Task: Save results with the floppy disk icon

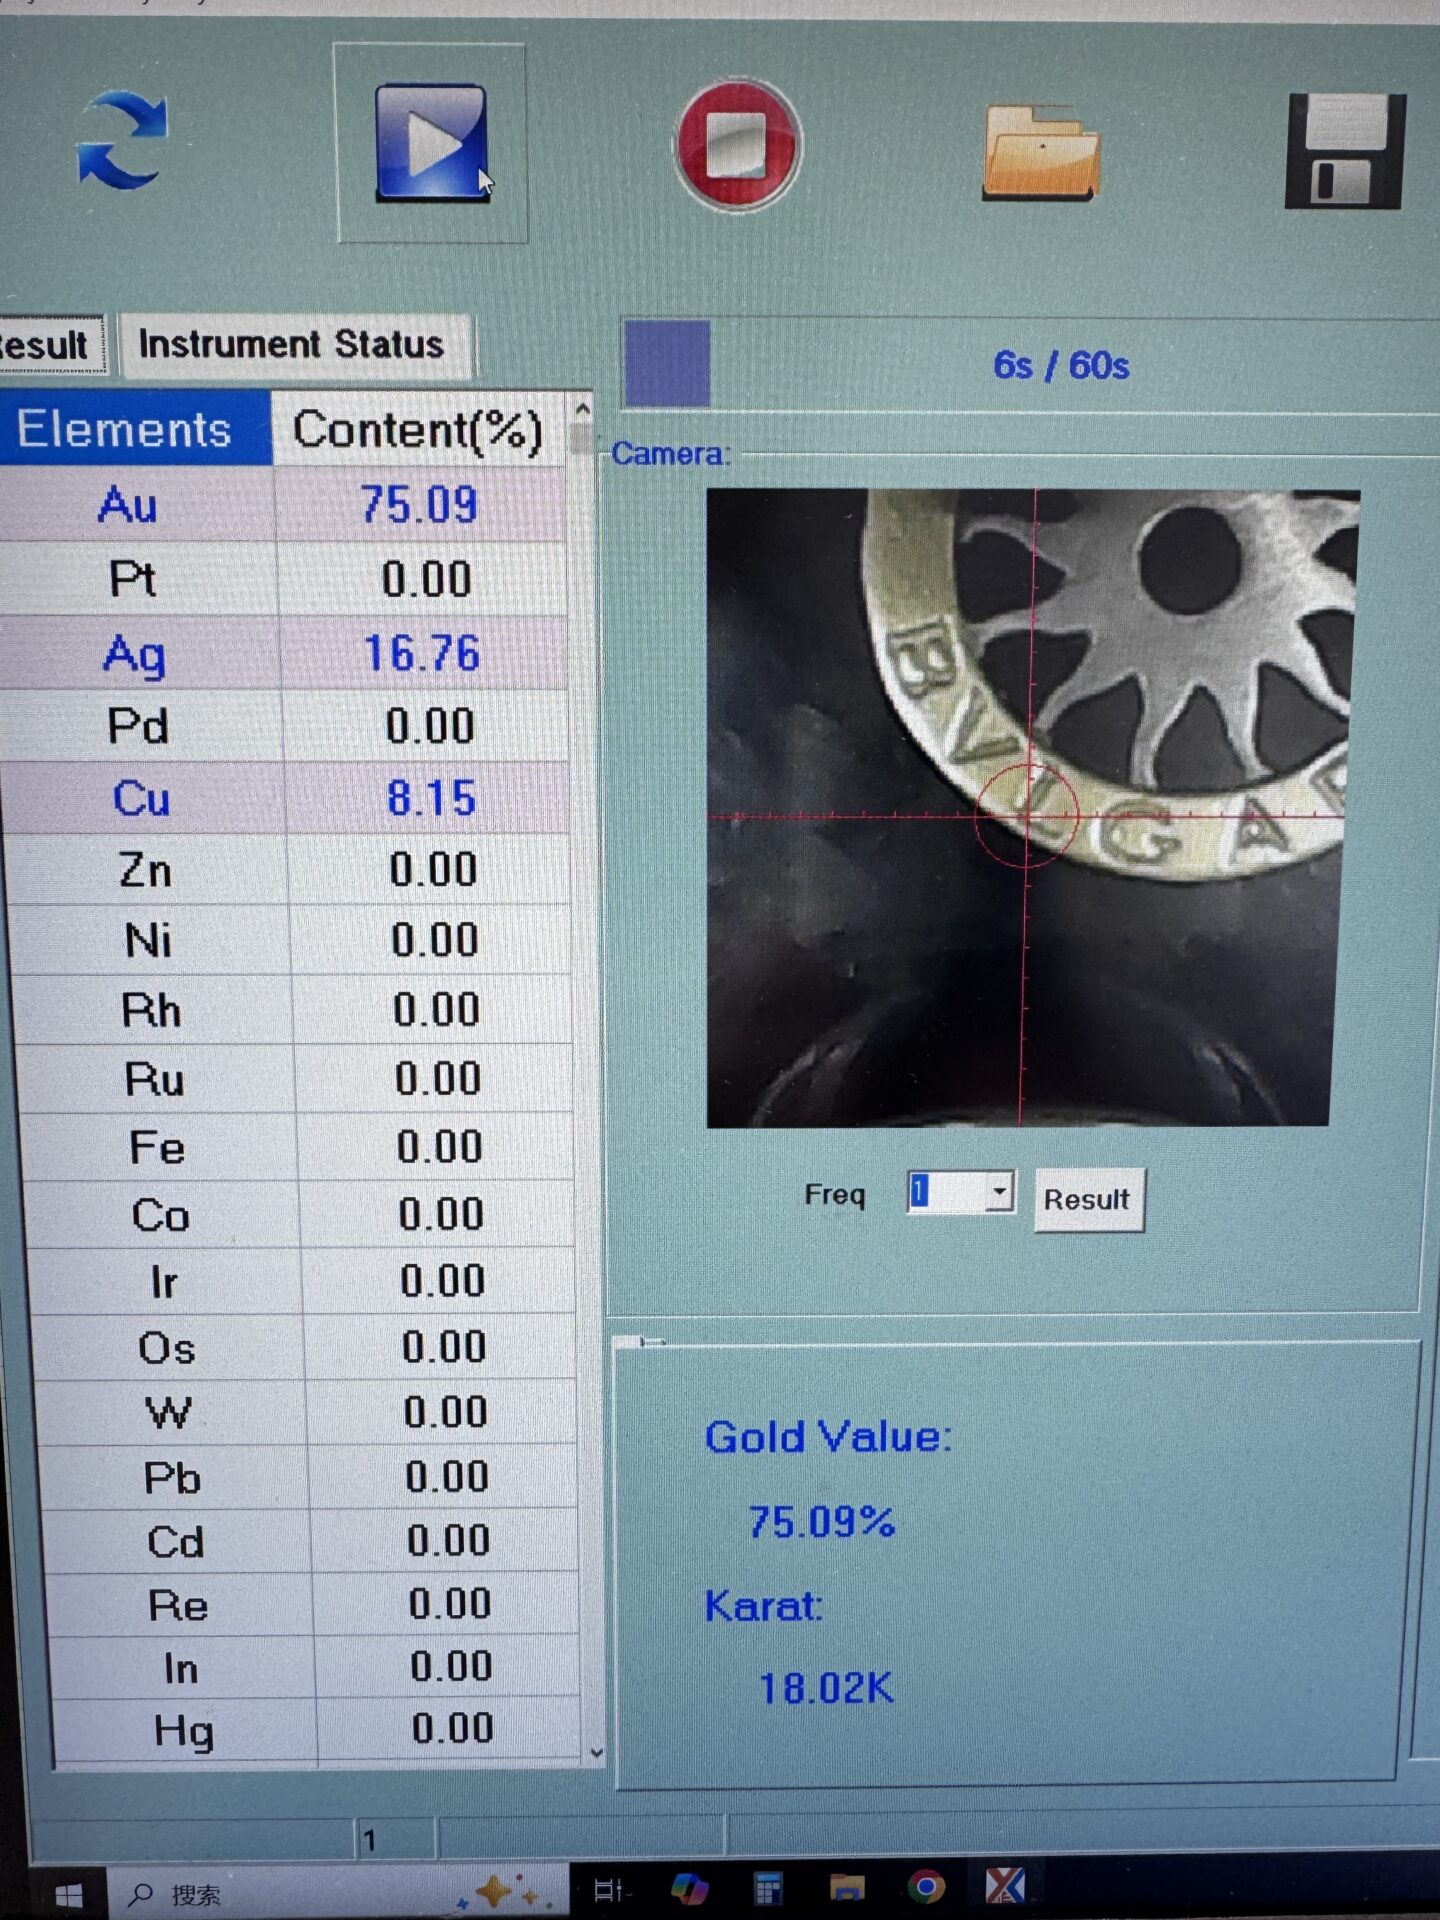Action: point(1346,151)
